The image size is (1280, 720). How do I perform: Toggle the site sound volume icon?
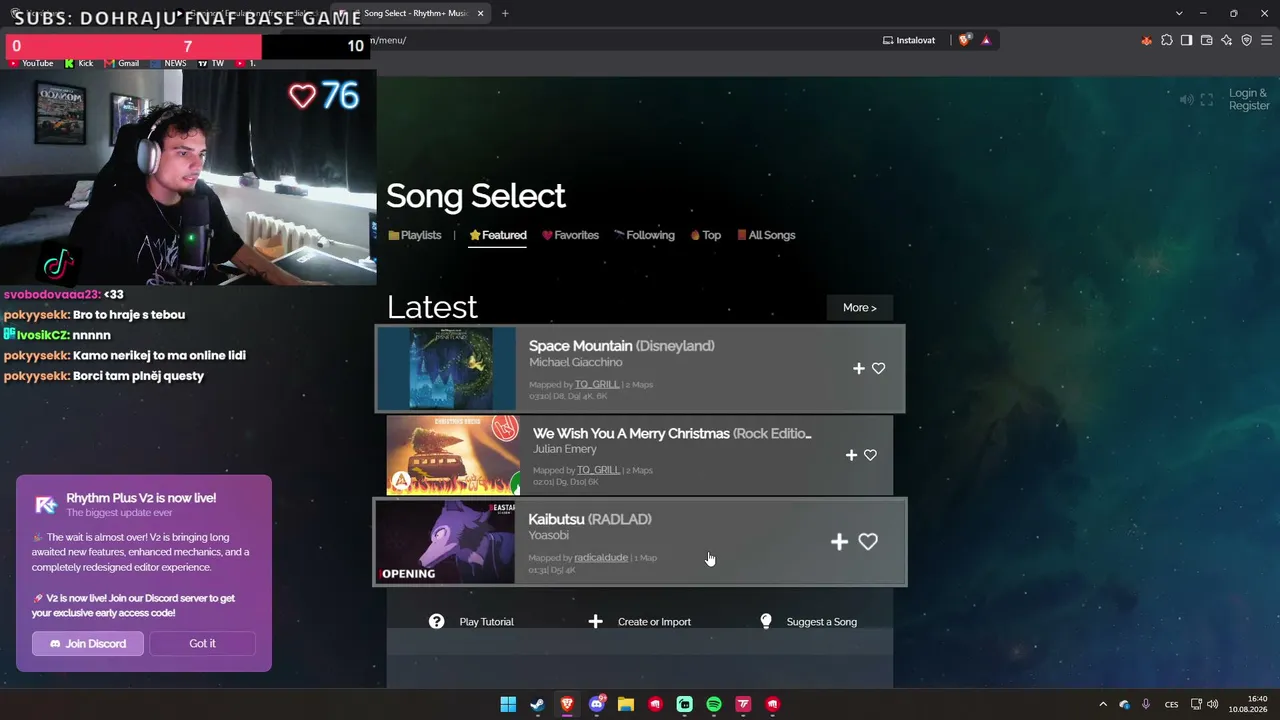[1186, 100]
